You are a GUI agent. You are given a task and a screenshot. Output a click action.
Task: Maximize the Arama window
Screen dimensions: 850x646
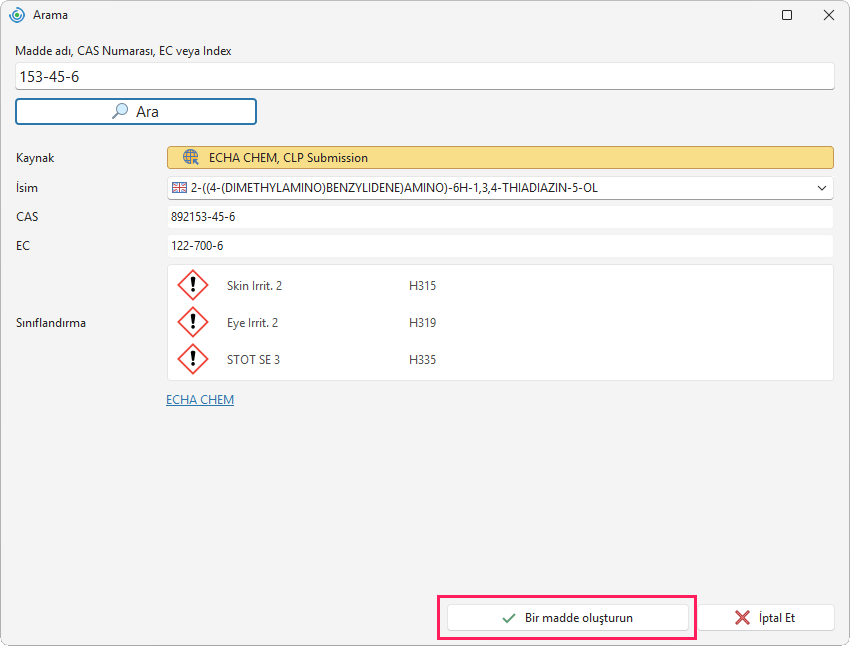(x=787, y=15)
